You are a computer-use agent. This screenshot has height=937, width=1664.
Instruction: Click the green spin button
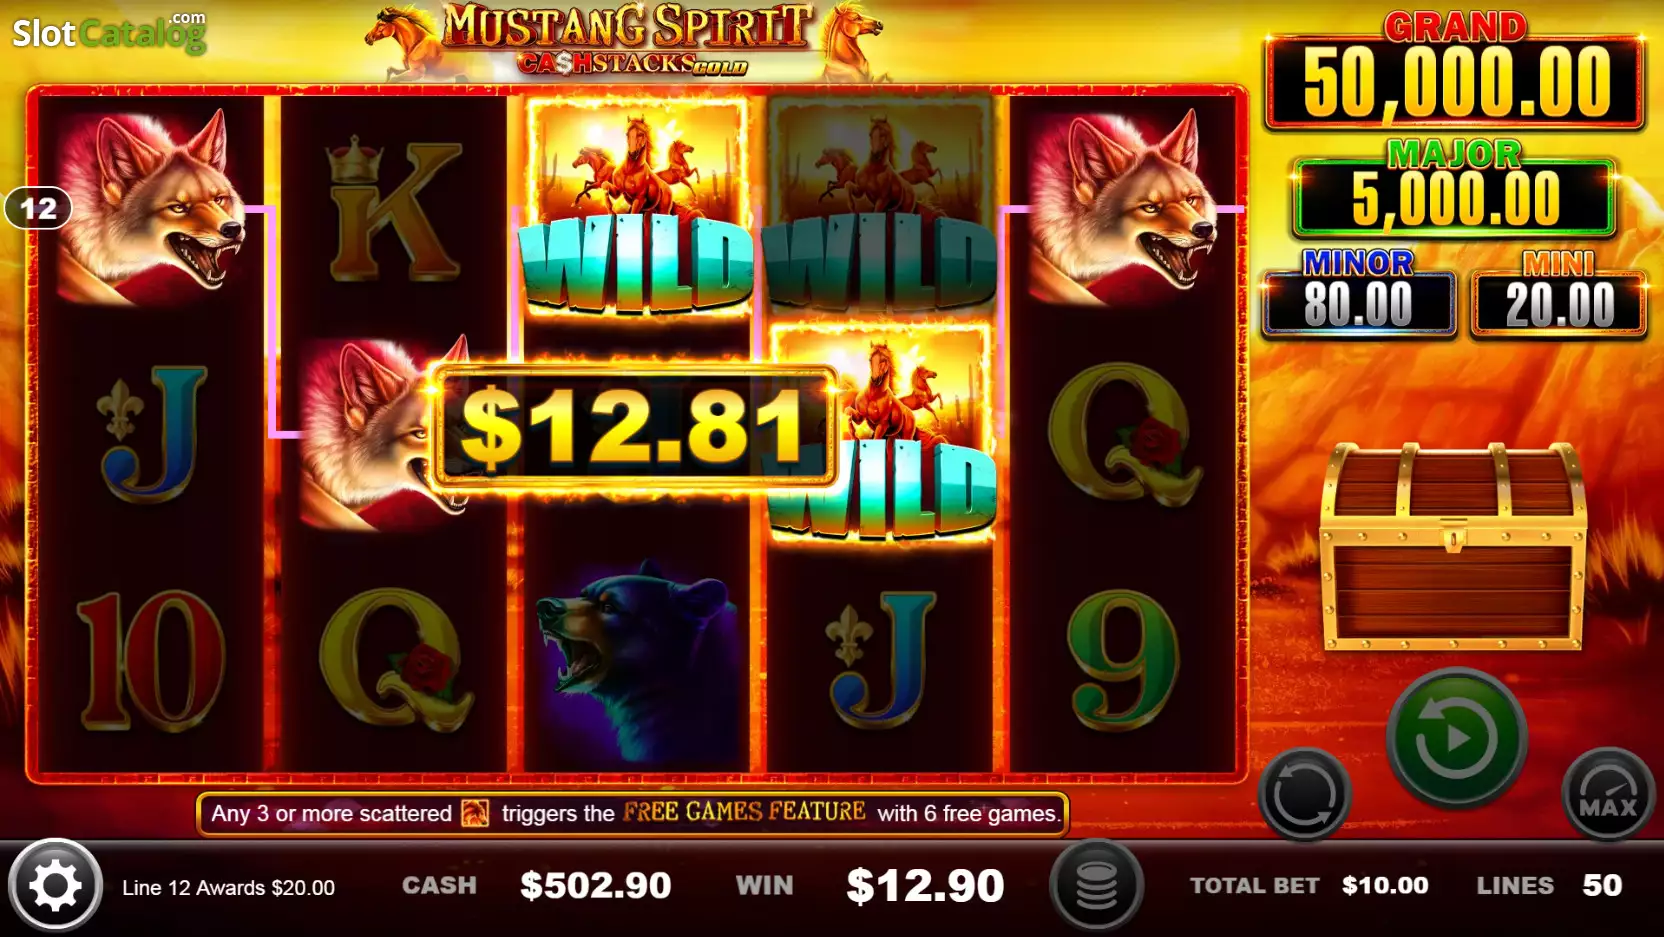[1456, 737]
